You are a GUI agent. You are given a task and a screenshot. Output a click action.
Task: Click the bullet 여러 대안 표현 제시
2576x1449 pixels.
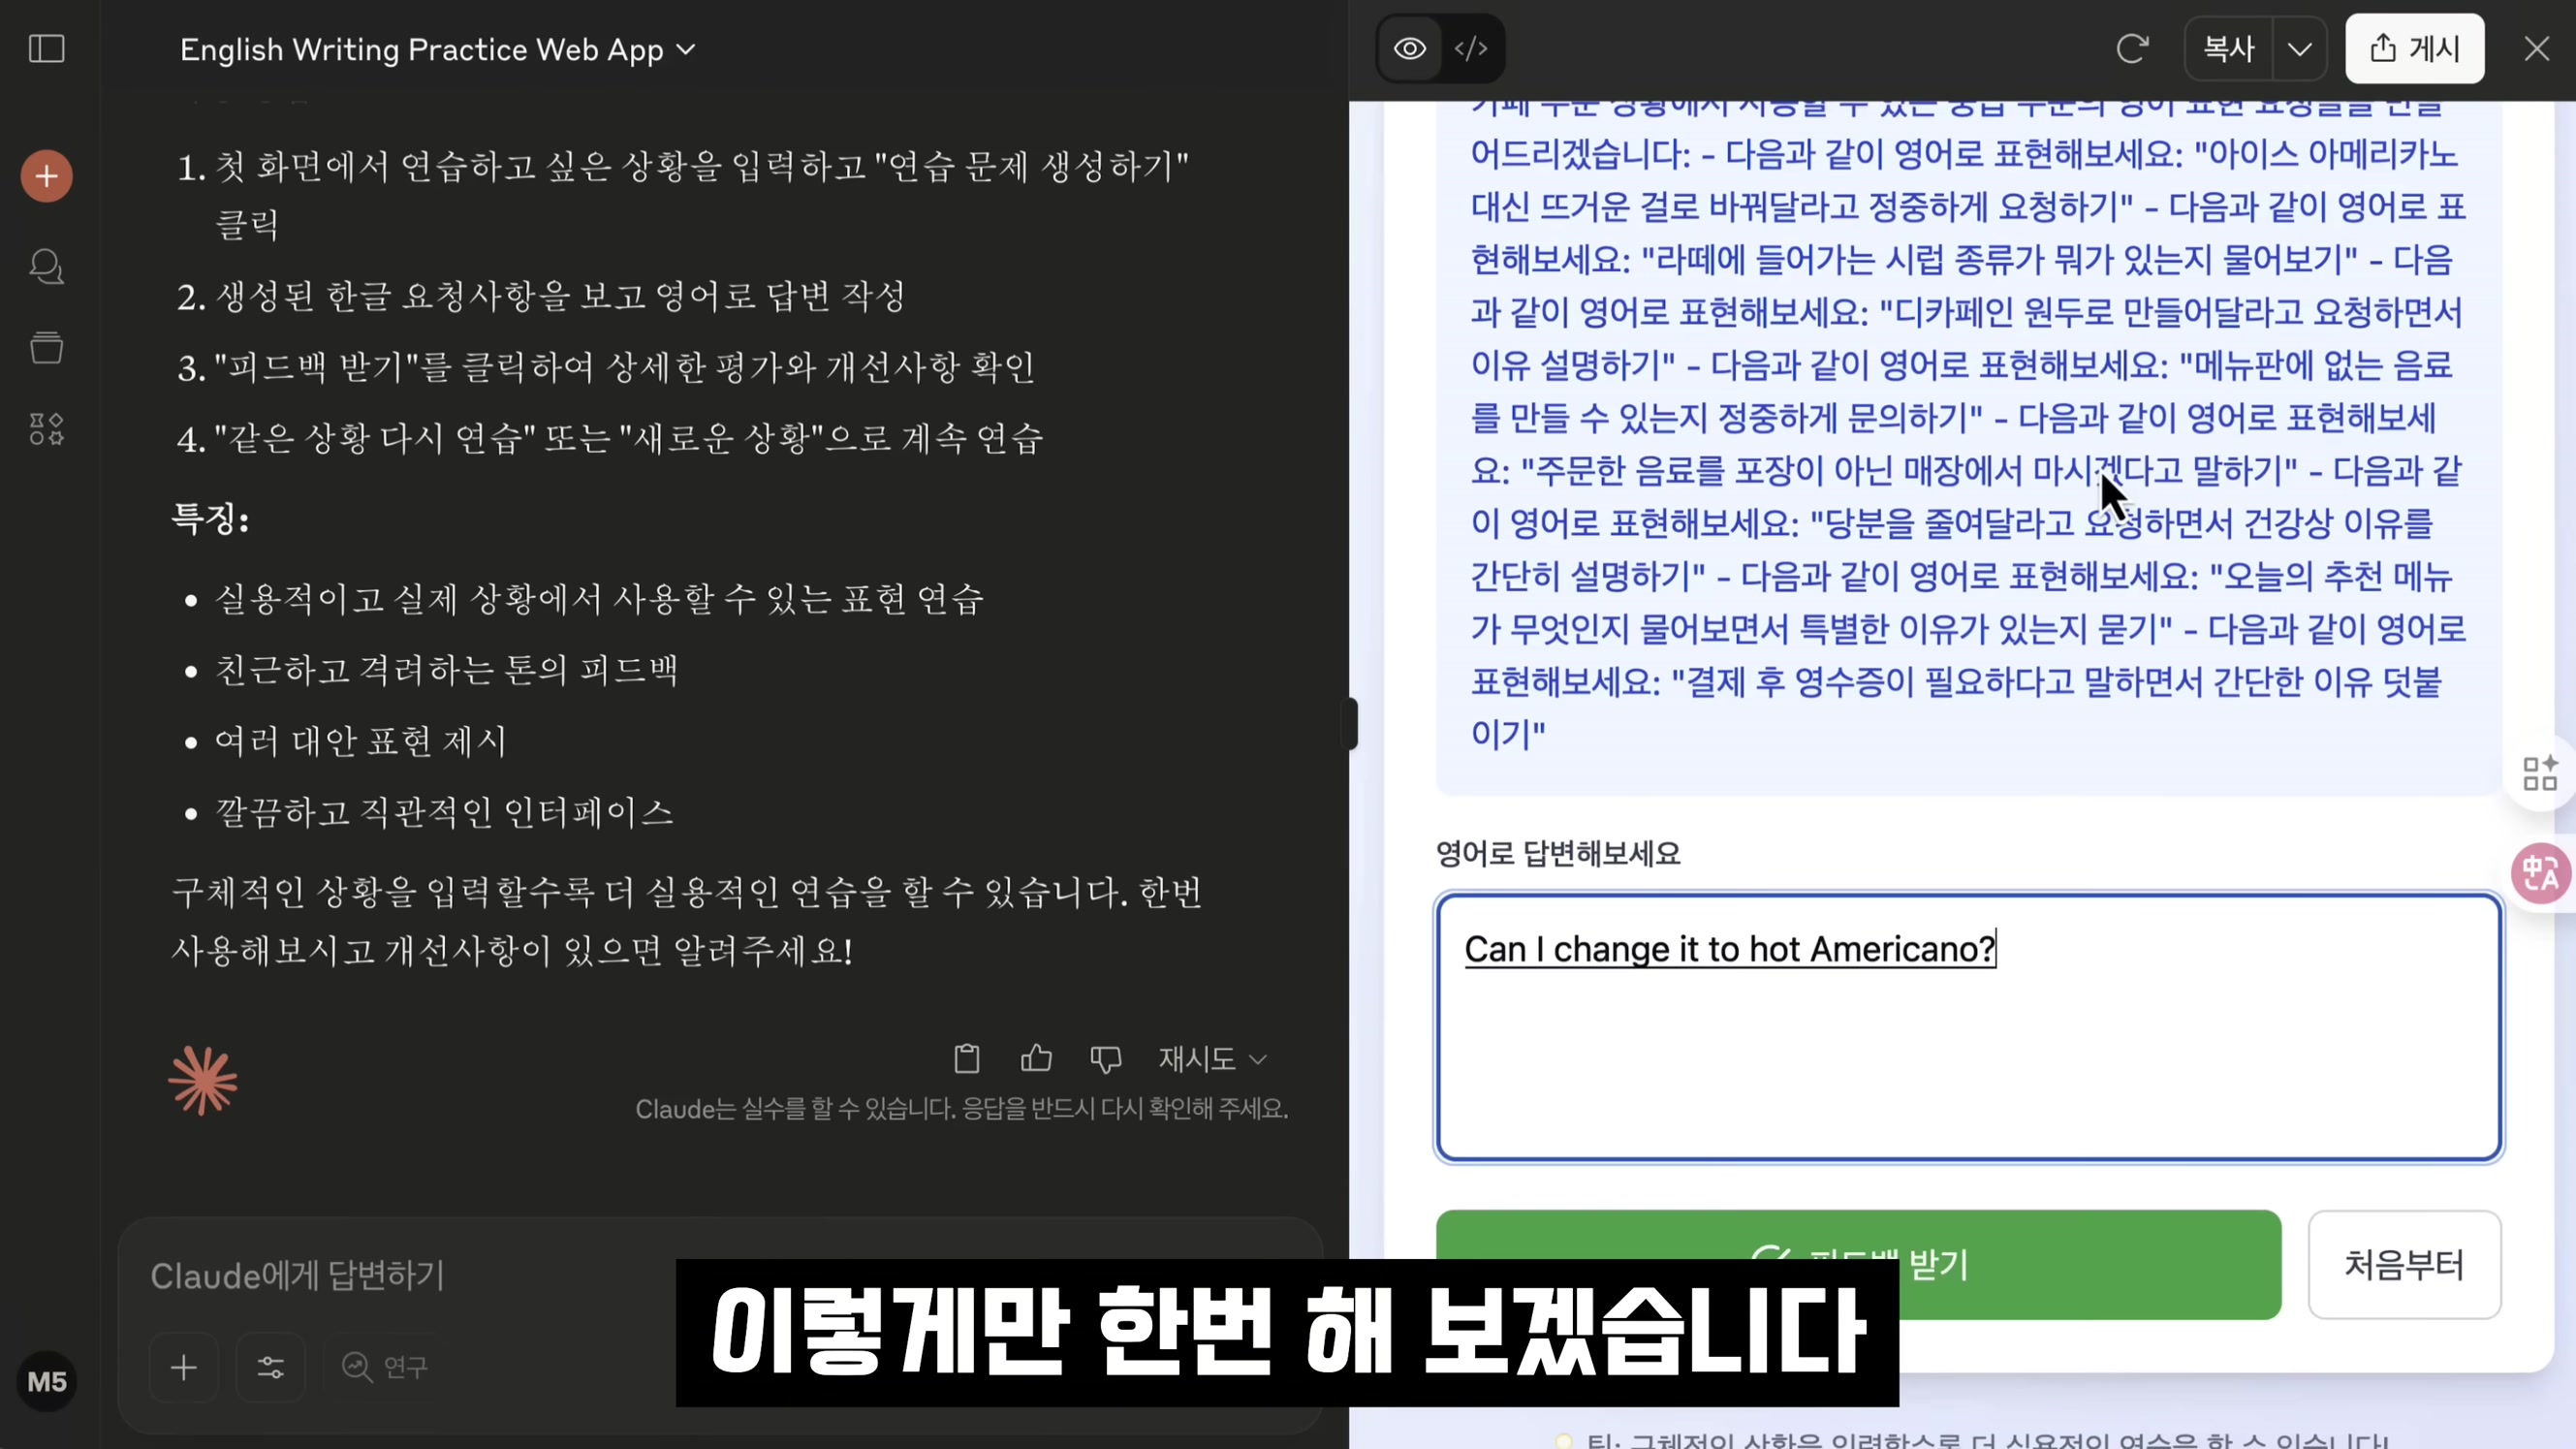361,741
